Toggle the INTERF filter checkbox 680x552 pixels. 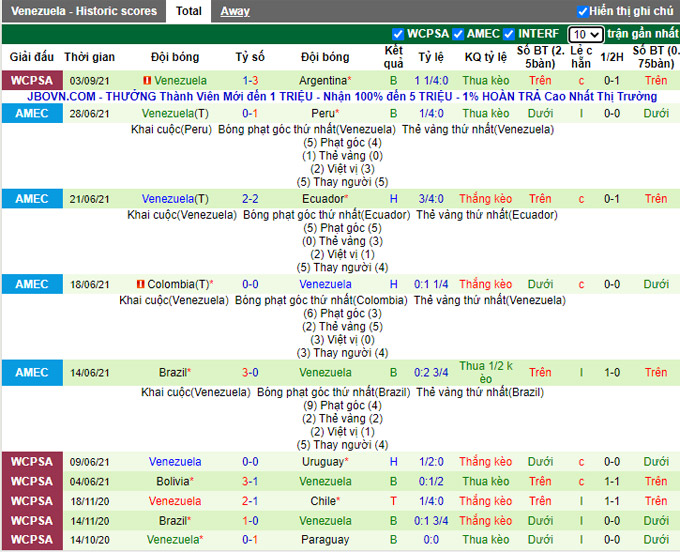[x=512, y=34]
